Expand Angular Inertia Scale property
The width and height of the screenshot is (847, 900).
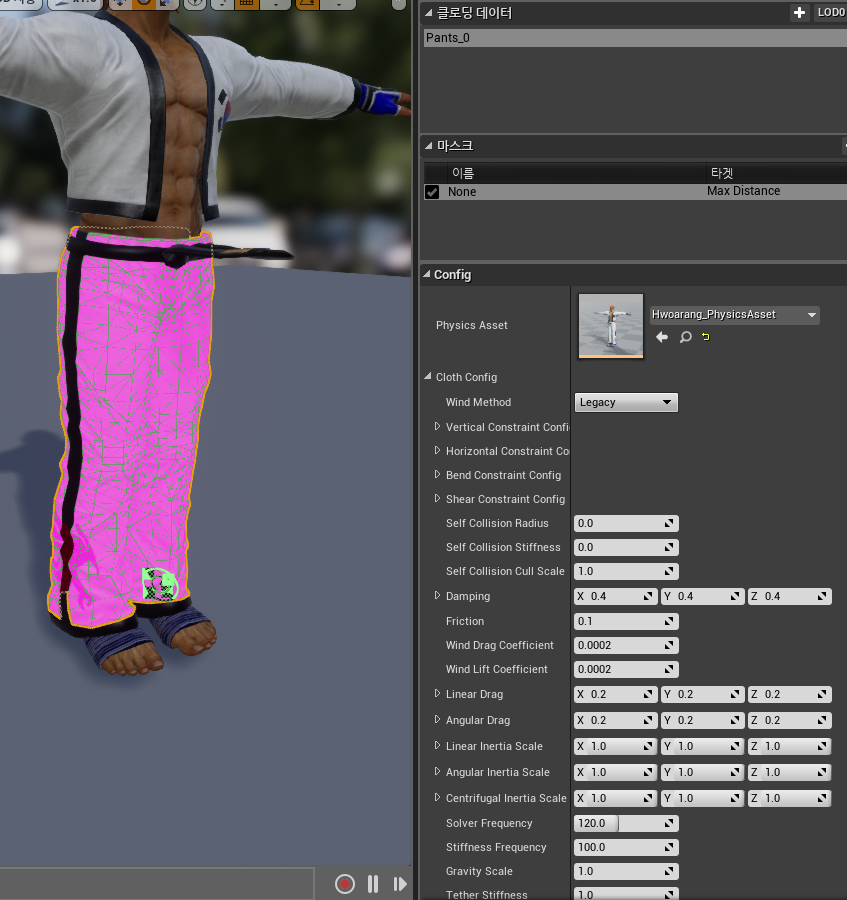tap(437, 771)
